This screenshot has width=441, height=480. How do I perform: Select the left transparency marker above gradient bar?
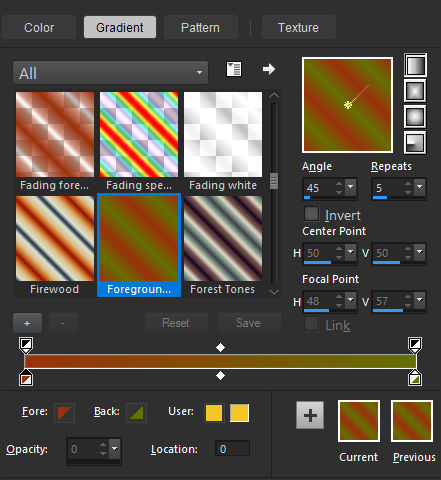tap(26, 345)
